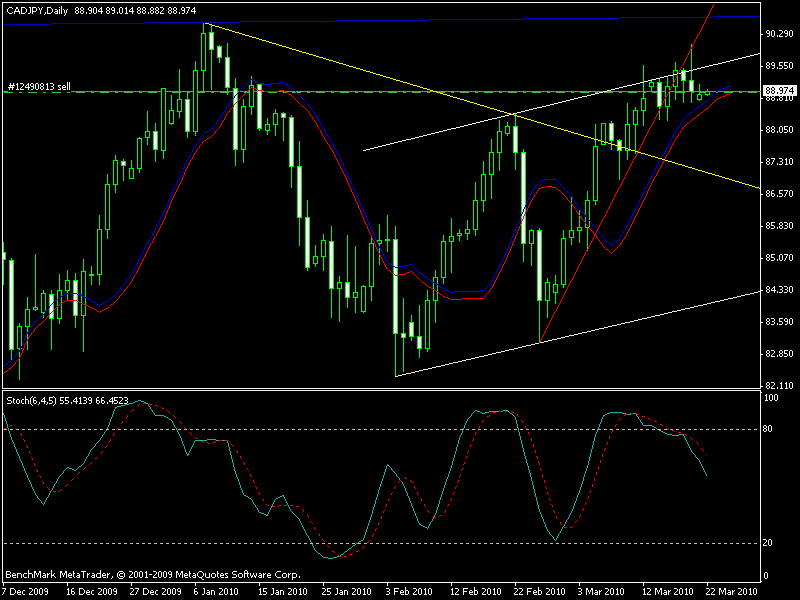
Task: Click the 90.290 price axis label
Action: (x=779, y=34)
